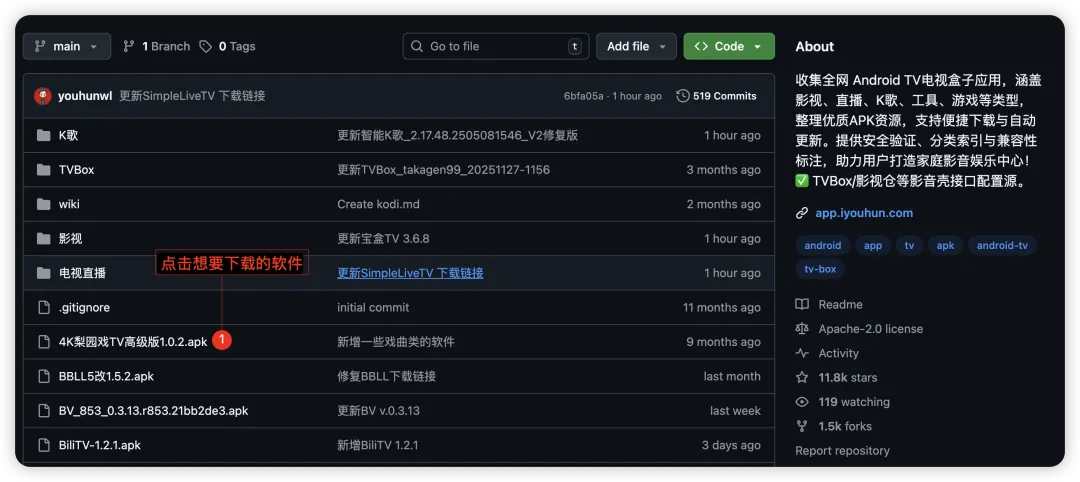Image resolution: width=1080 pixels, height=482 pixels.
Task: Open commit message 更新BV v.0.3.13
Action: (x=378, y=411)
